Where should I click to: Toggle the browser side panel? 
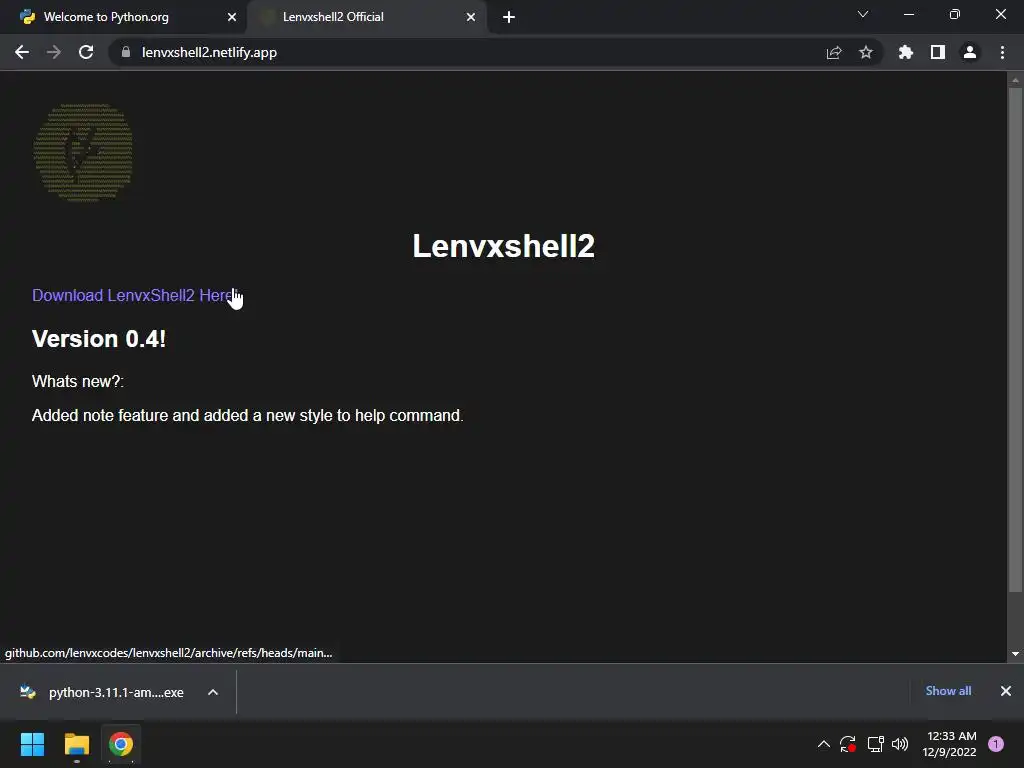click(x=938, y=52)
